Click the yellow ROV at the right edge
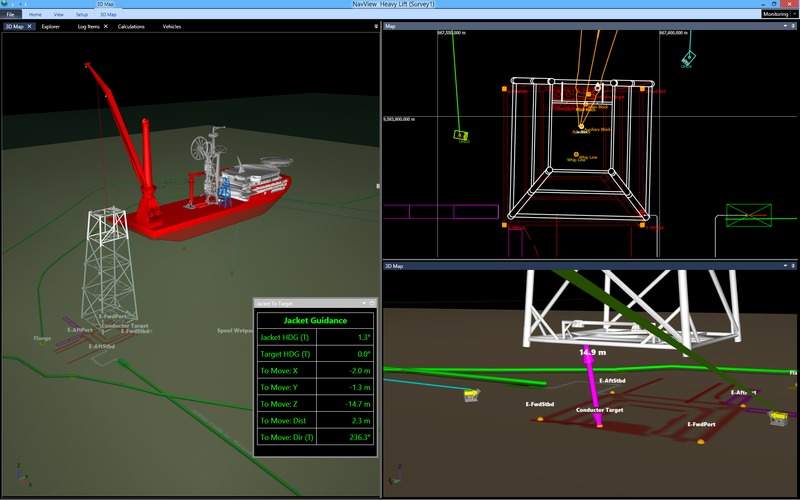The width and height of the screenshot is (800, 500). [x=776, y=418]
